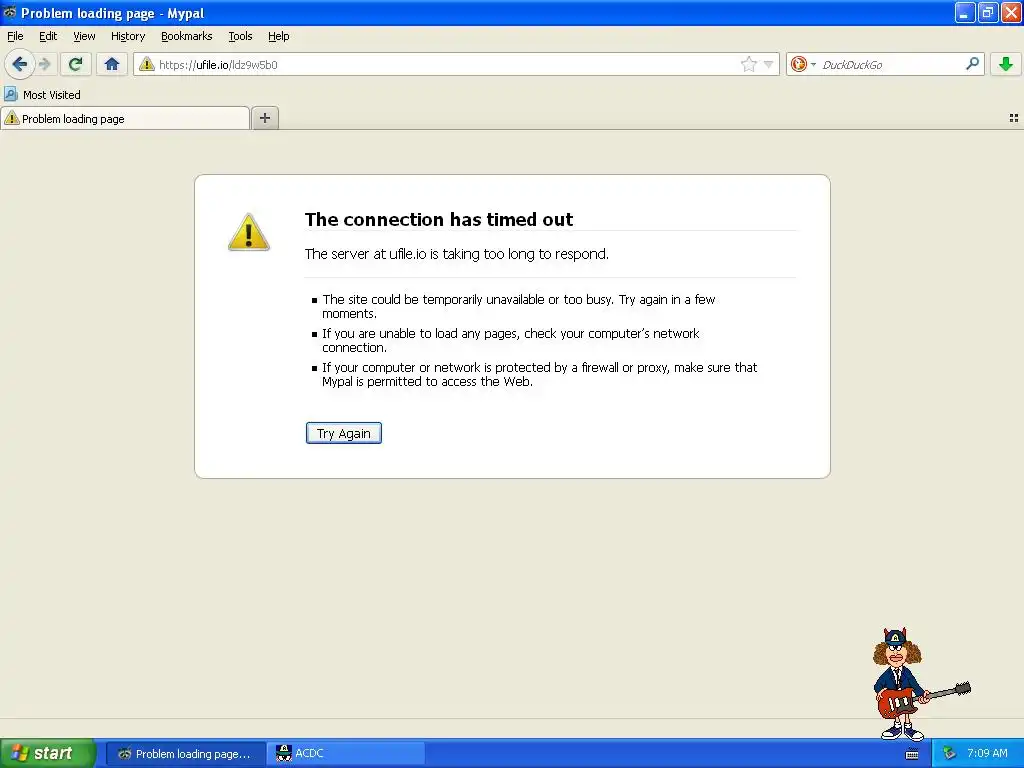The image size is (1024, 768).
Task: Open the File menu
Action: 15,36
